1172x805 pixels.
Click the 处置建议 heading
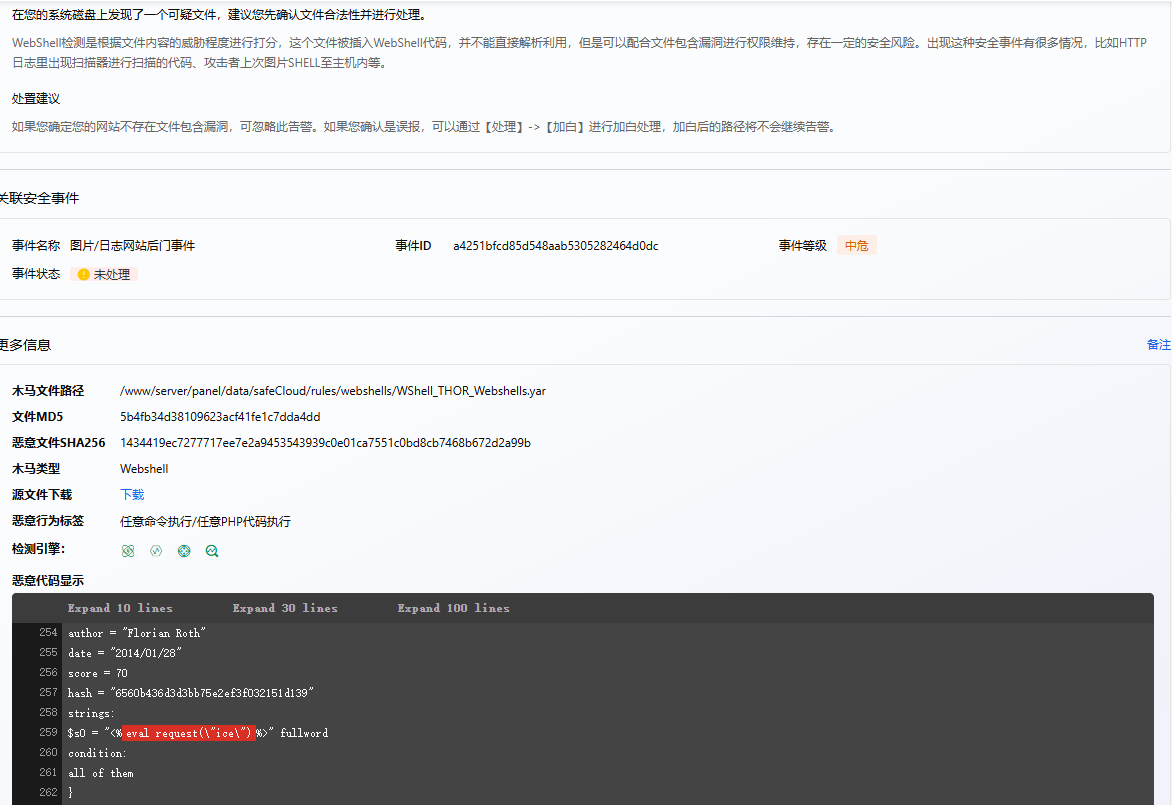point(36,99)
